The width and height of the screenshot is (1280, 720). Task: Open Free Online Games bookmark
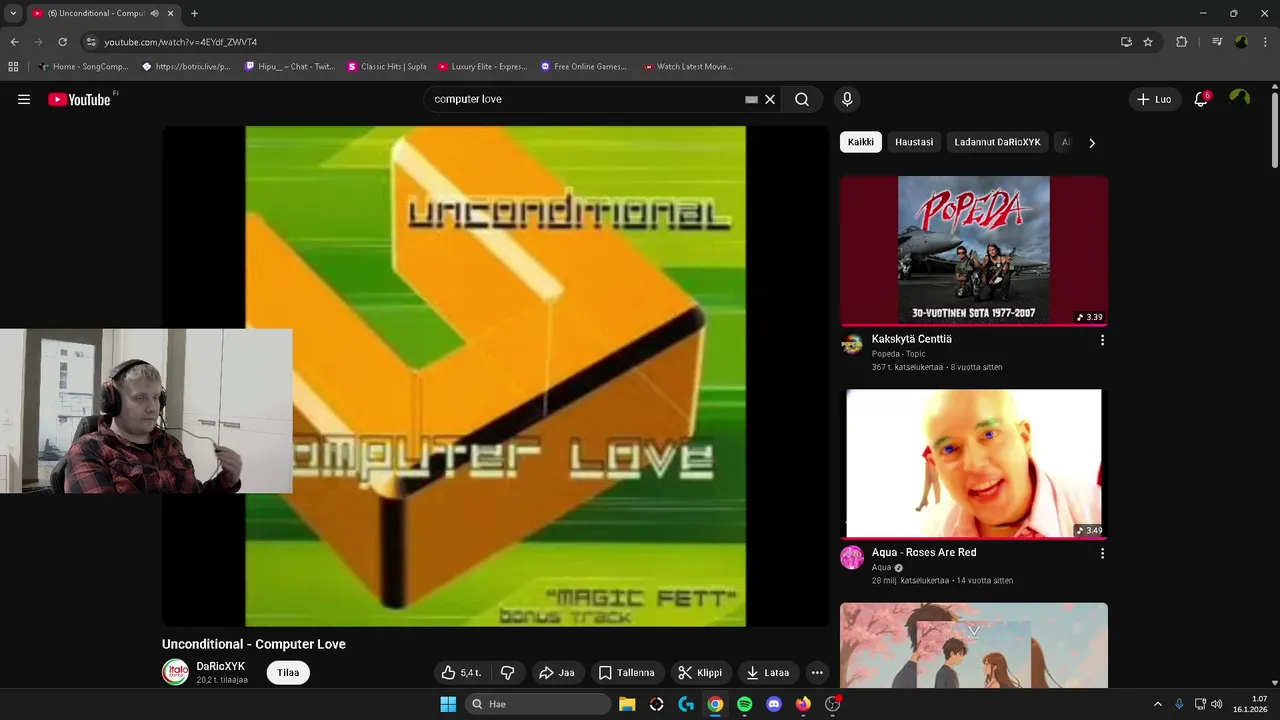coord(584,67)
